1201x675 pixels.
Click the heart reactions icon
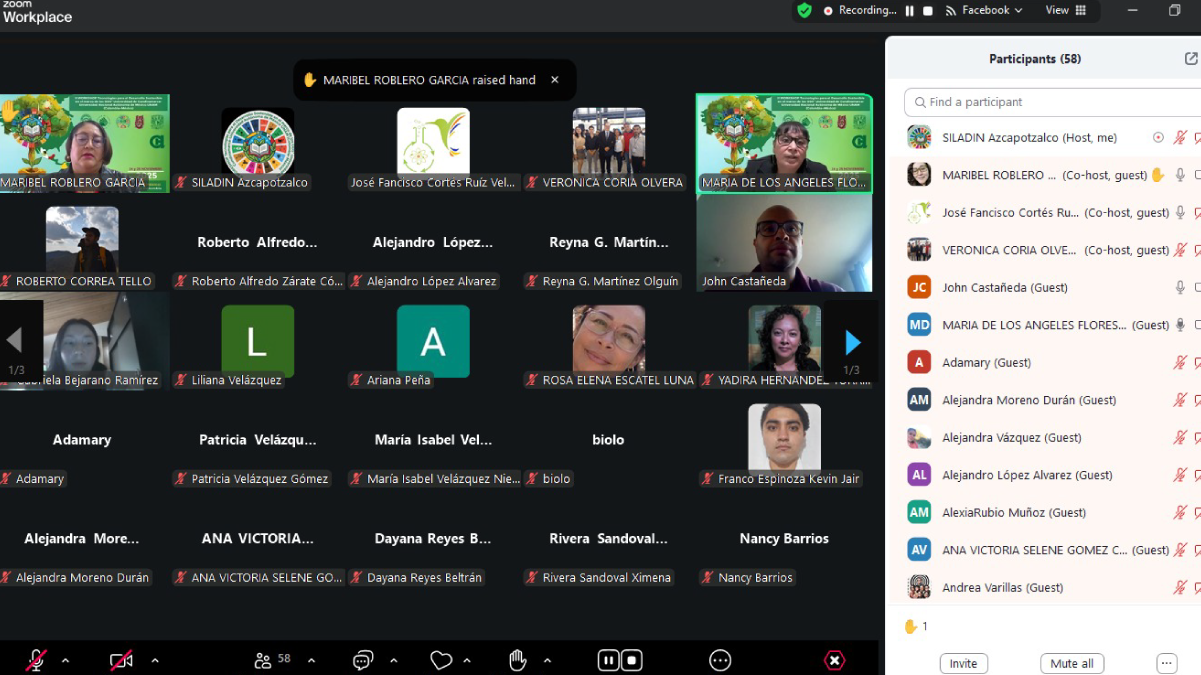pyautogui.click(x=441, y=660)
